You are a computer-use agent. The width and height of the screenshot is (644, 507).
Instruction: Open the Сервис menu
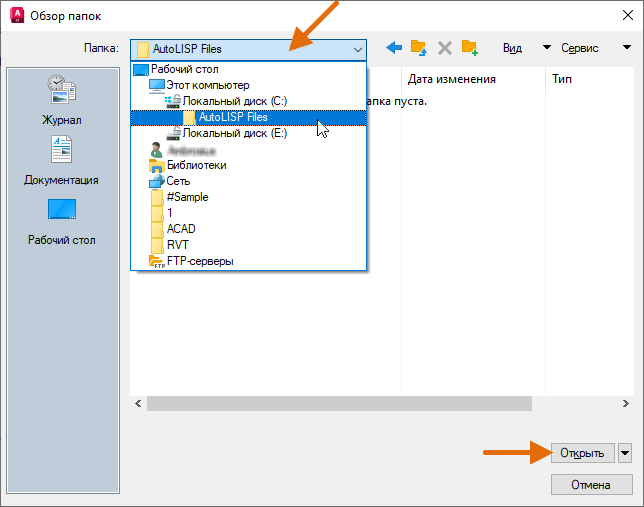click(x=580, y=48)
